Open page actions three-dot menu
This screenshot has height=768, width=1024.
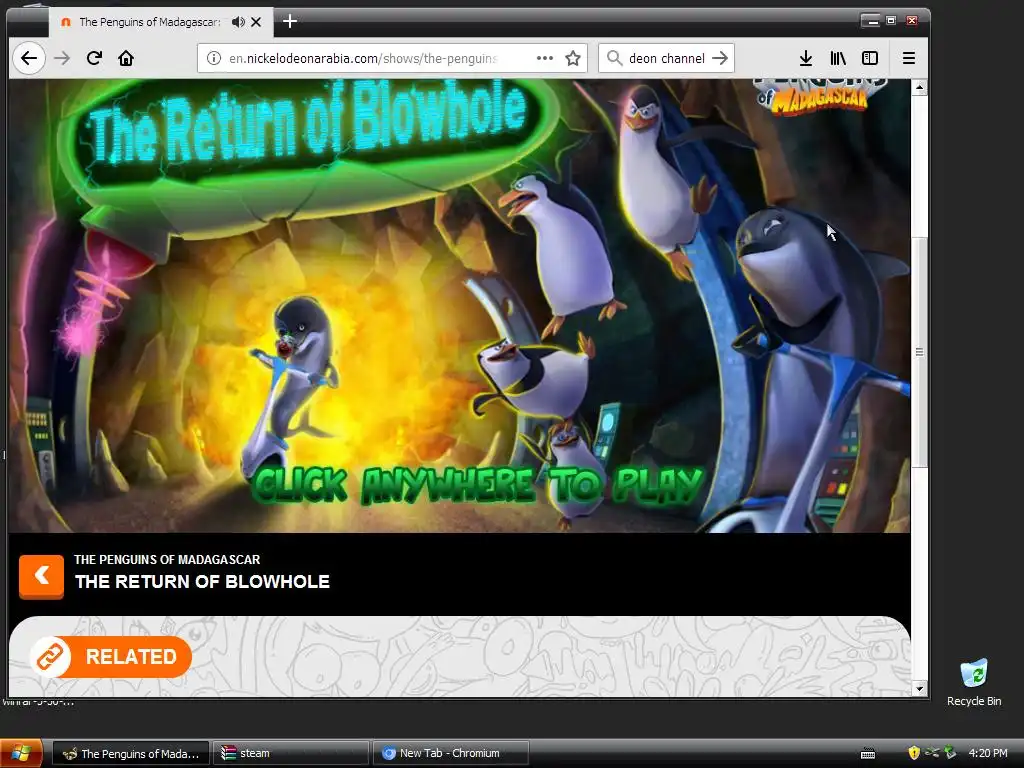(545, 58)
